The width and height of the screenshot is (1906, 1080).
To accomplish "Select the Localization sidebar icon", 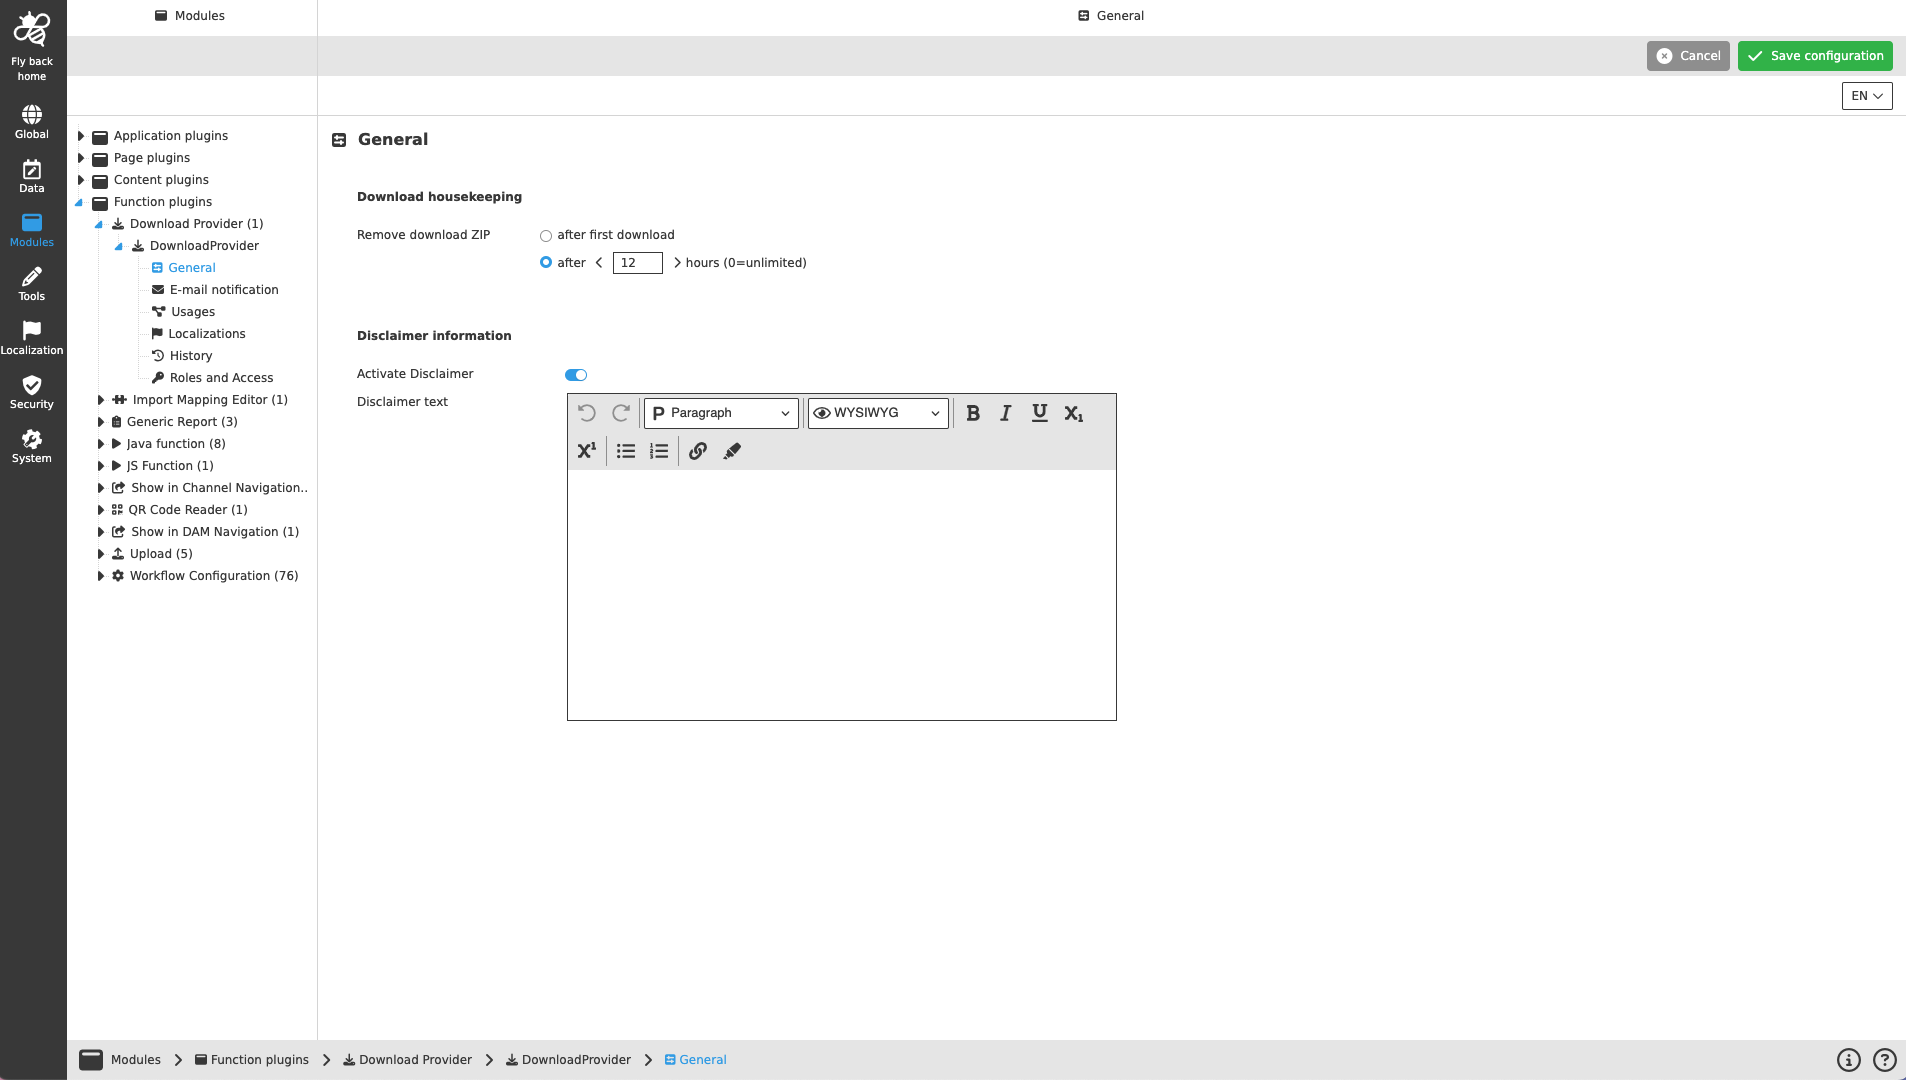I will (x=32, y=336).
